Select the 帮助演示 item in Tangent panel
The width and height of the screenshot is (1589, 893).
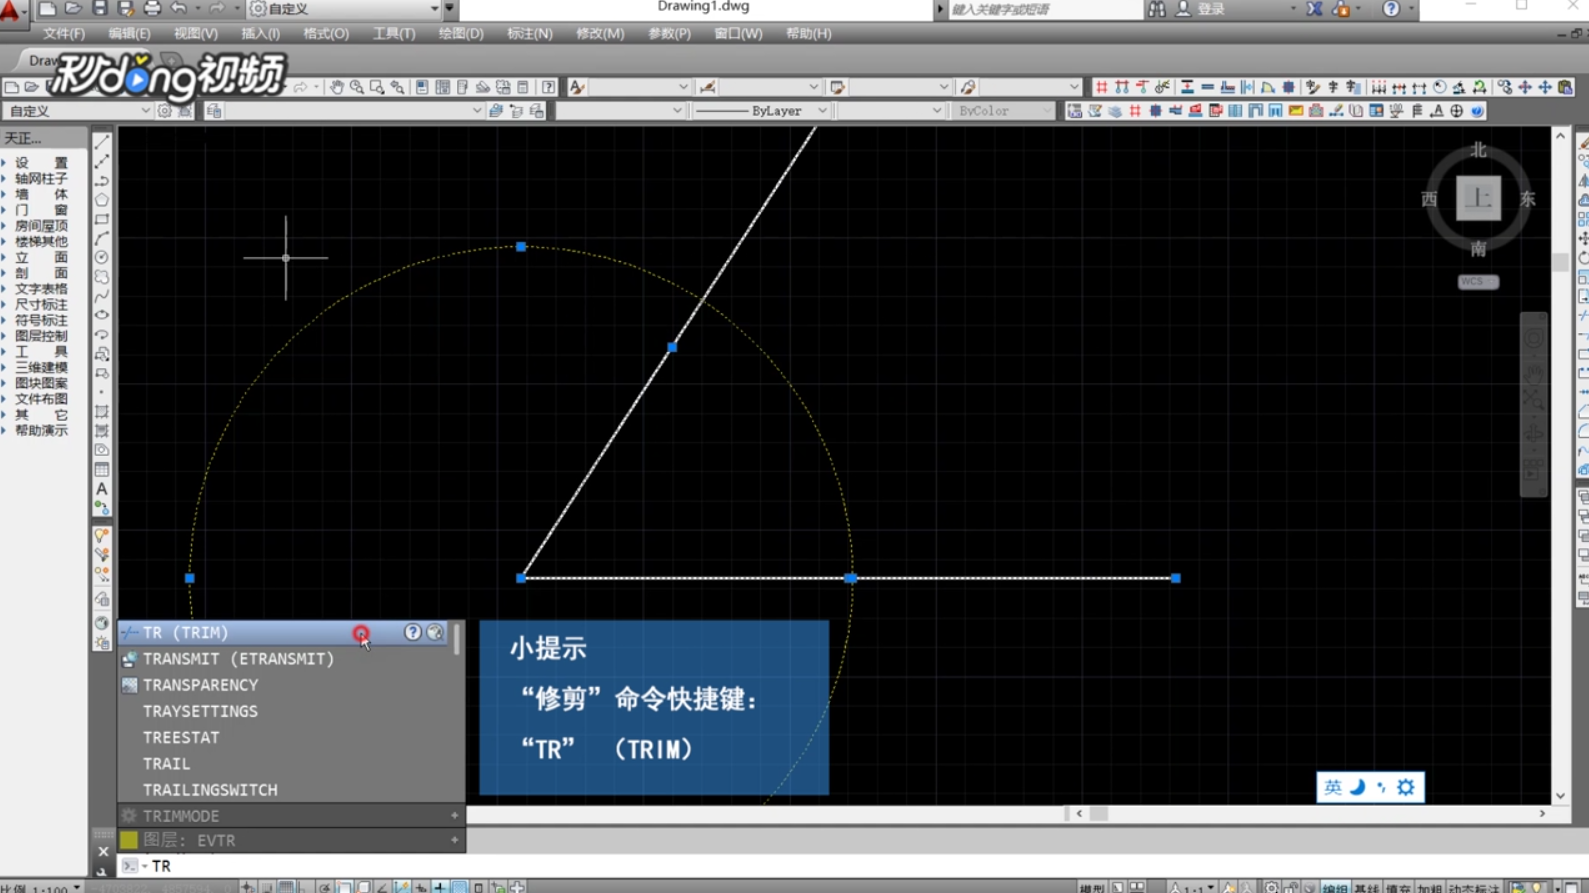click(41, 431)
